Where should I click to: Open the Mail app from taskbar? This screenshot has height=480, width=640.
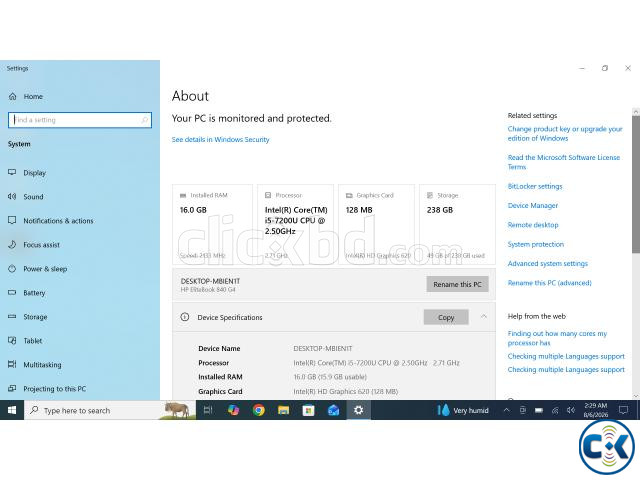click(x=333, y=410)
